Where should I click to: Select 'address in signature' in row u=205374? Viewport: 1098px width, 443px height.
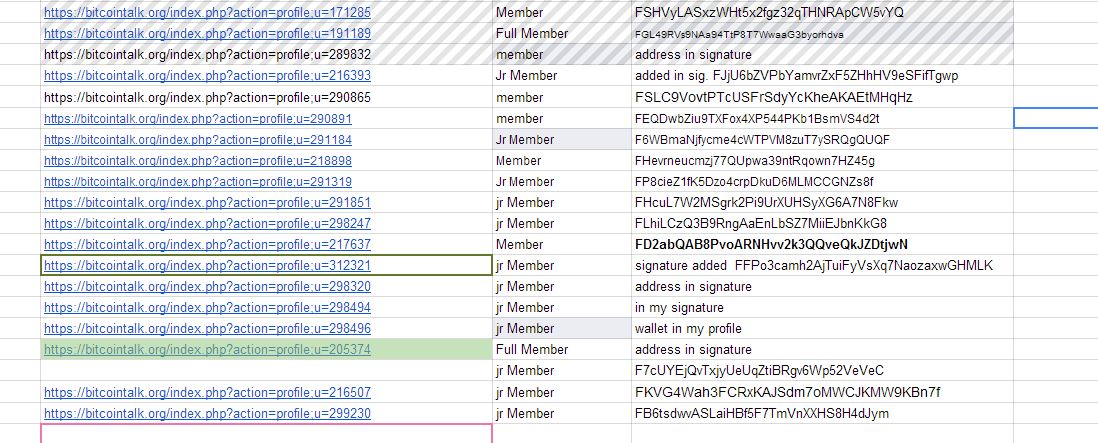coord(823,349)
